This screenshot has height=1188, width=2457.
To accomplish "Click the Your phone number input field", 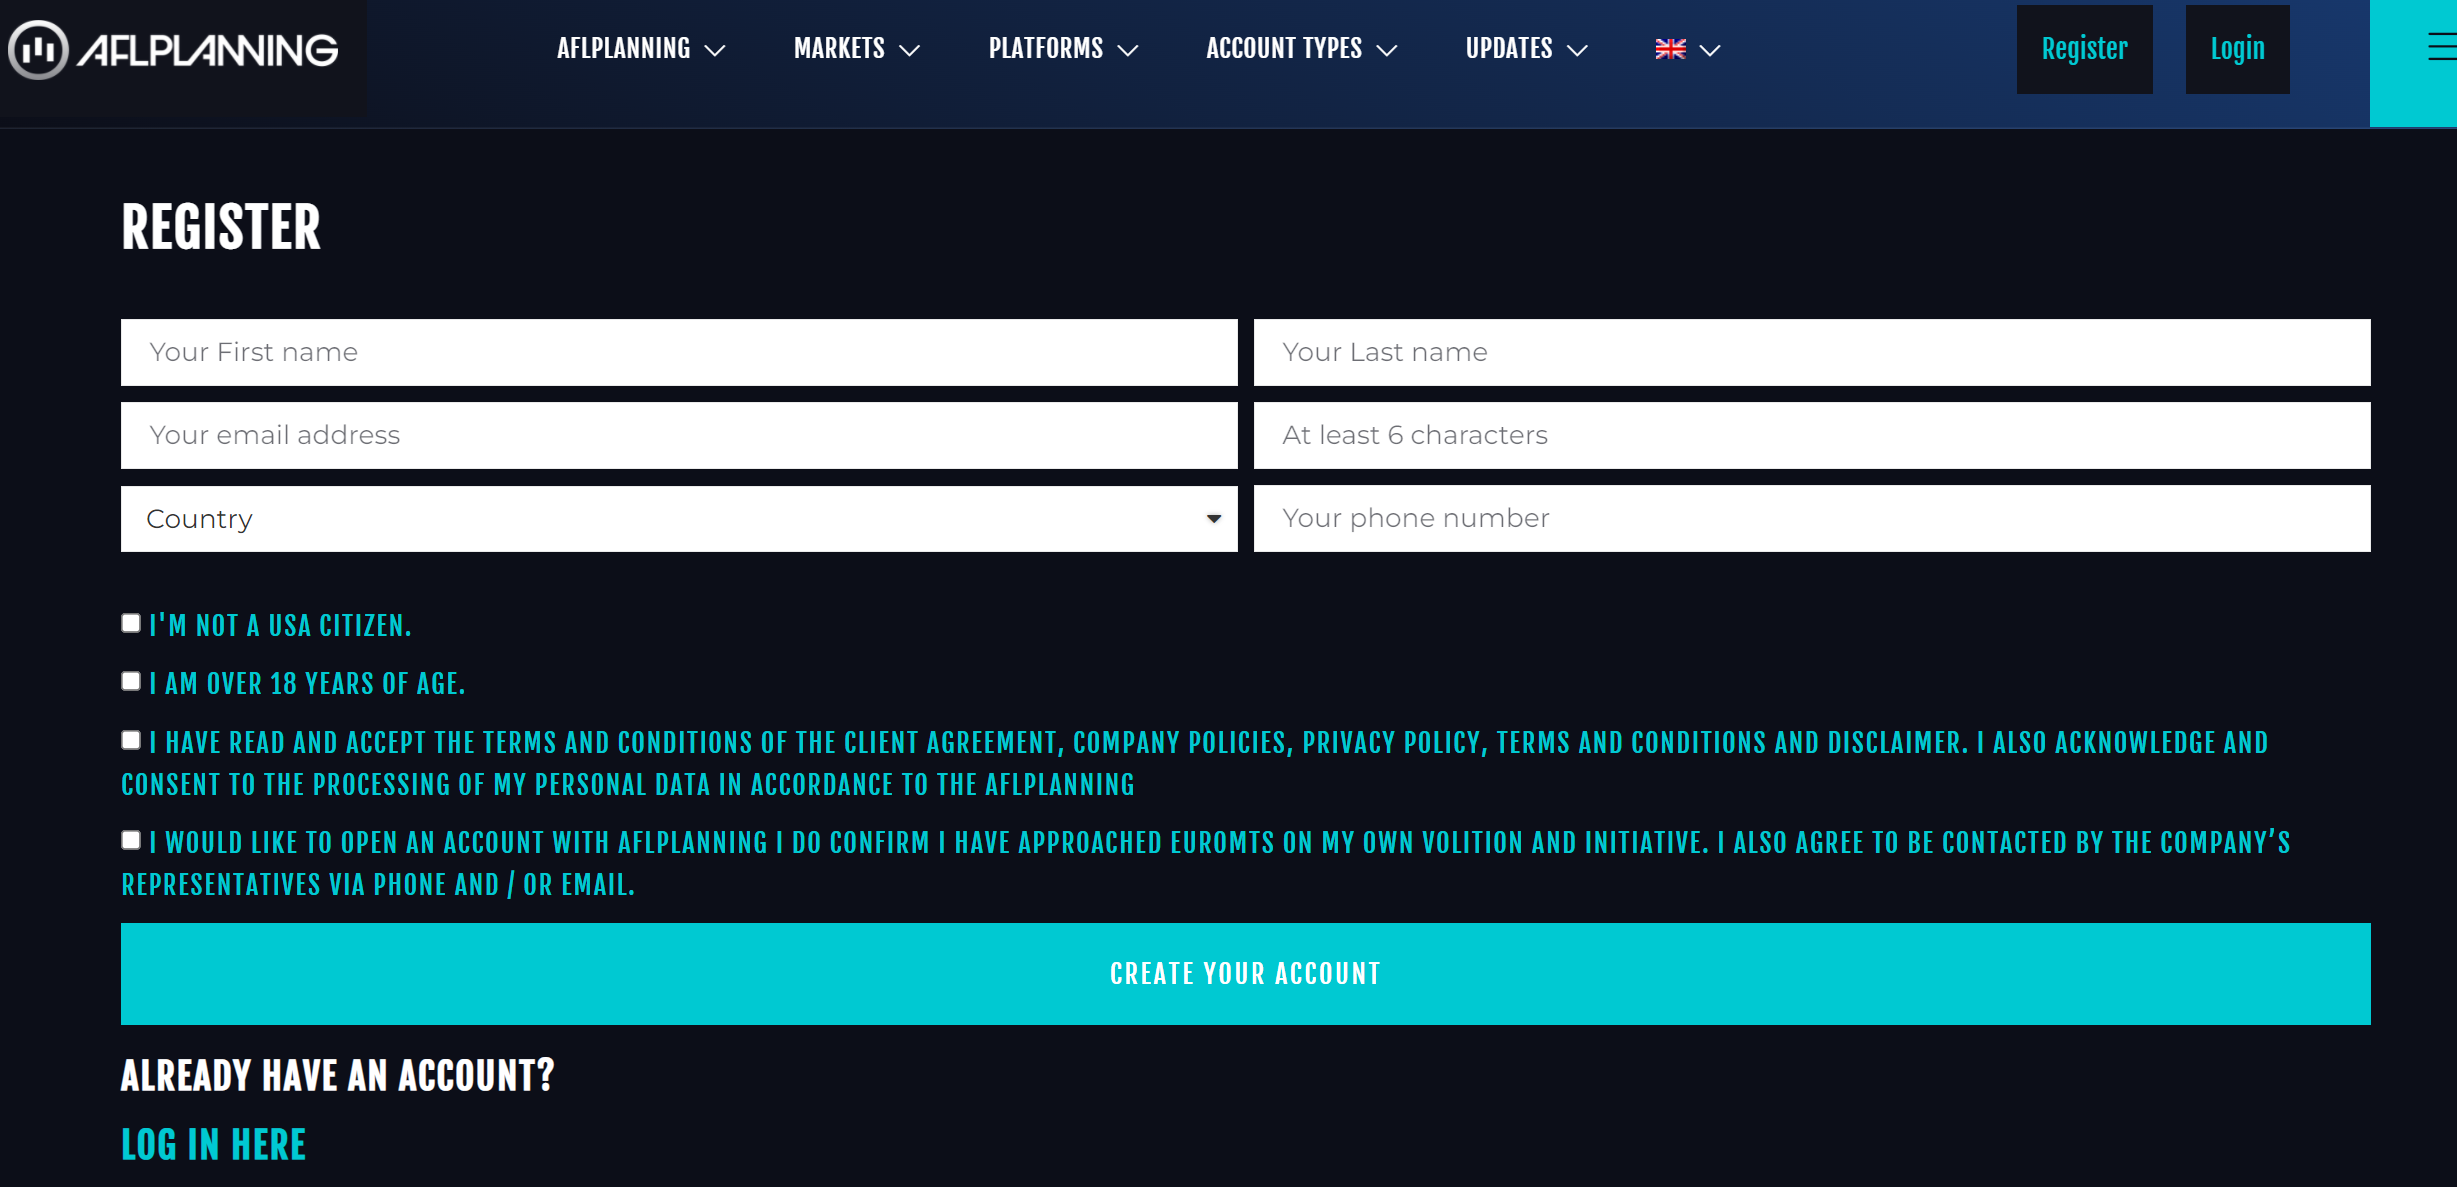I will pyautogui.click(x=1815, y=517).
